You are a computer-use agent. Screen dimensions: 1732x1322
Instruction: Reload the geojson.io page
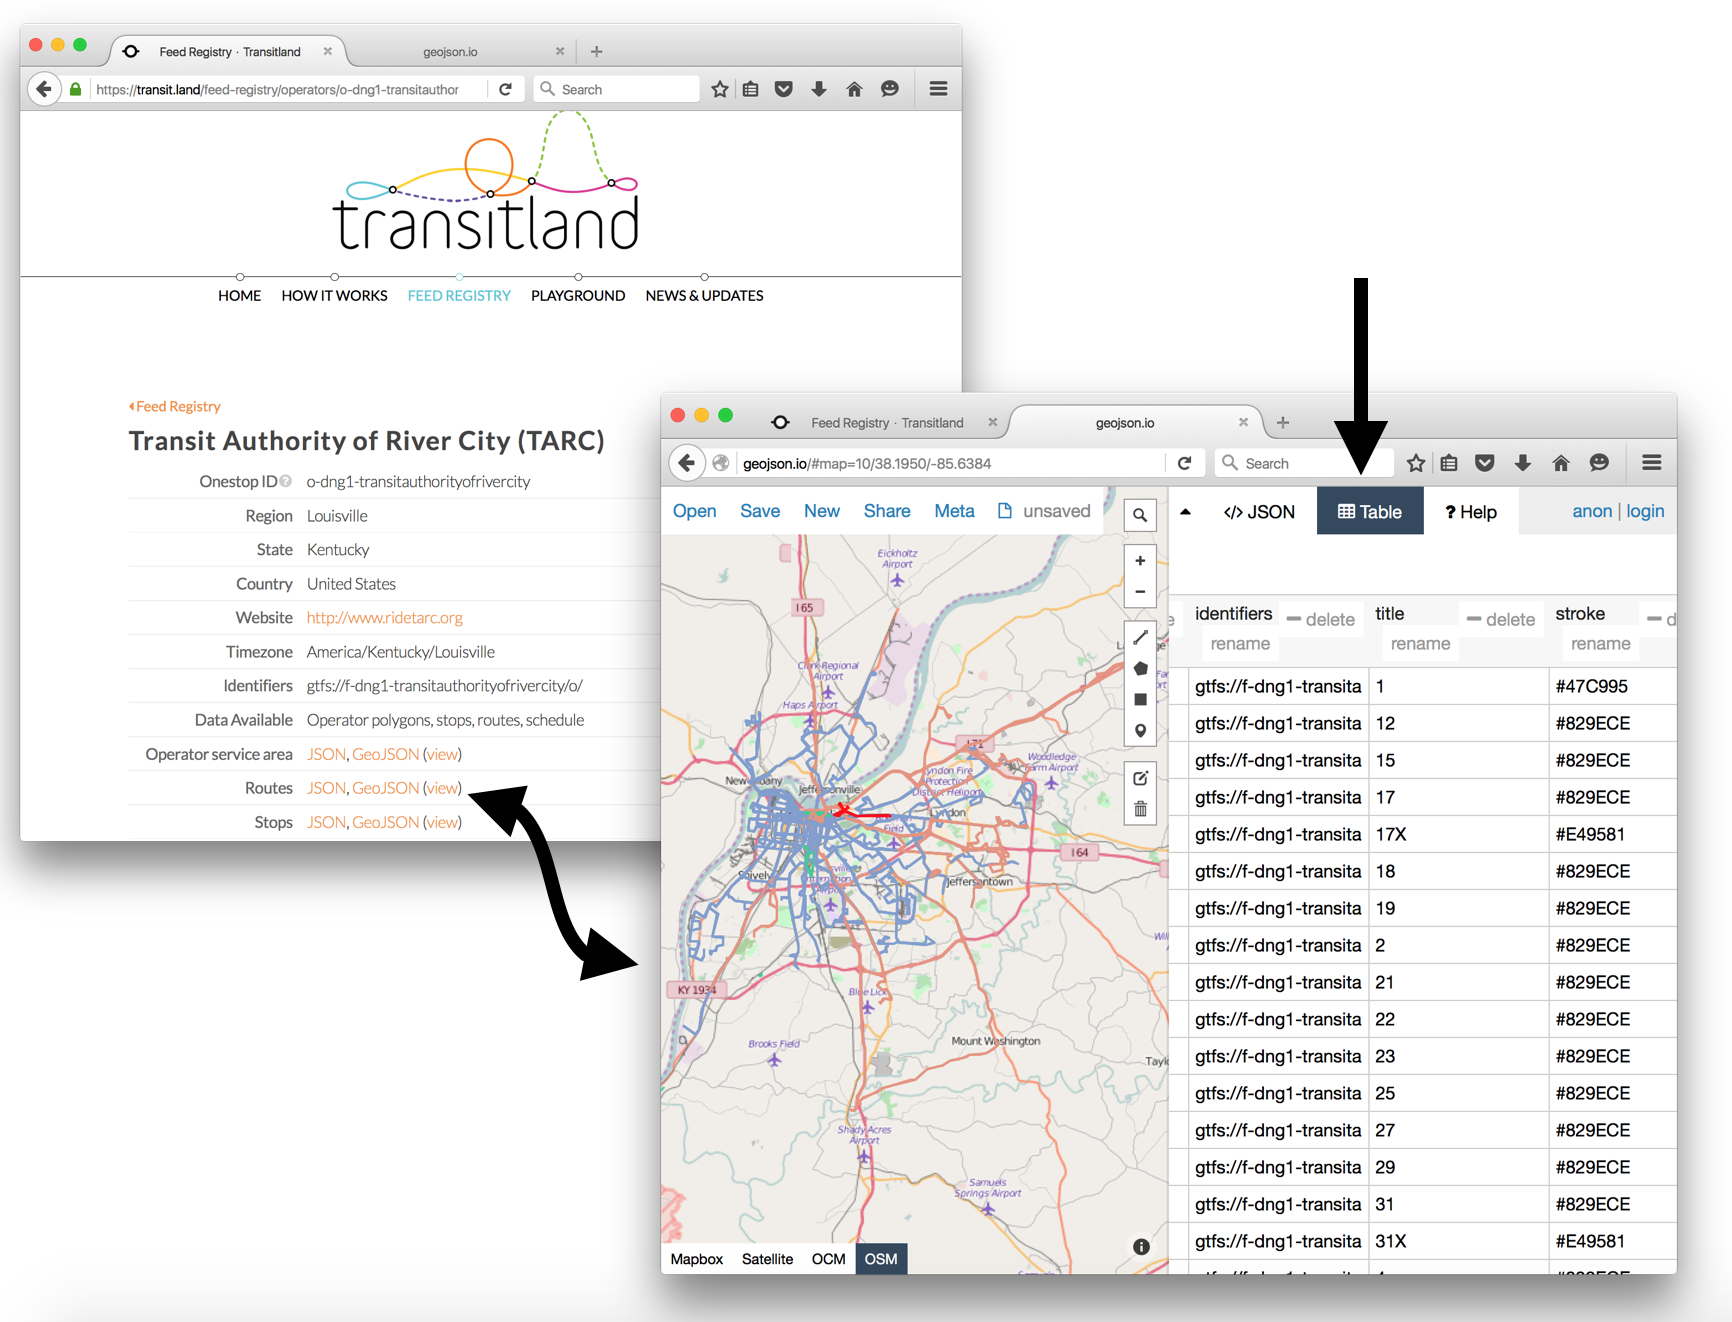pos(1184,463)
